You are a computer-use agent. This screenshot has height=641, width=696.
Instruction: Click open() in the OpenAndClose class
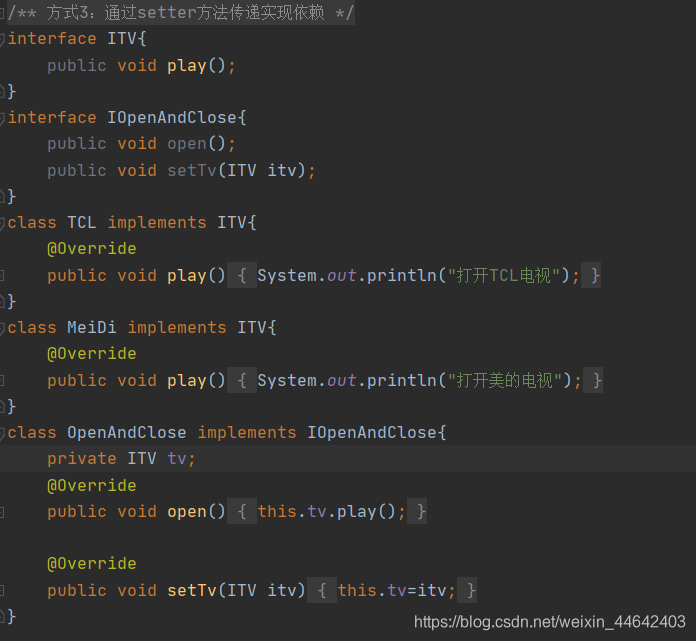pyautogui.click(x=196, y=512)
